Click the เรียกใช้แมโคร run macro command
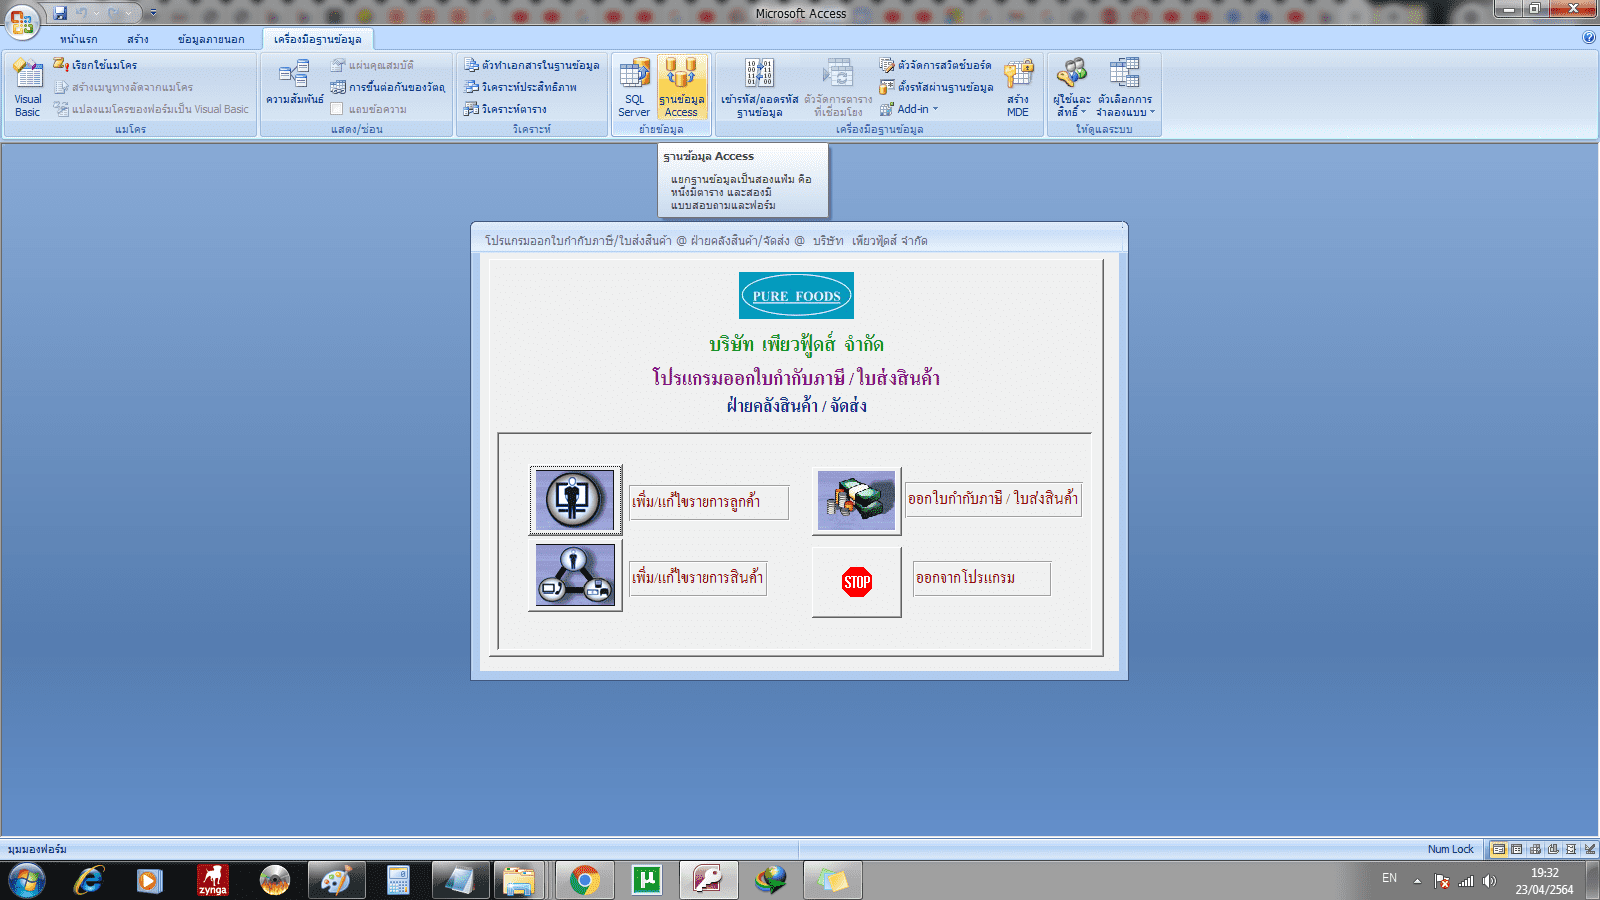This screenshot has height=900, width=1600. 96,65
